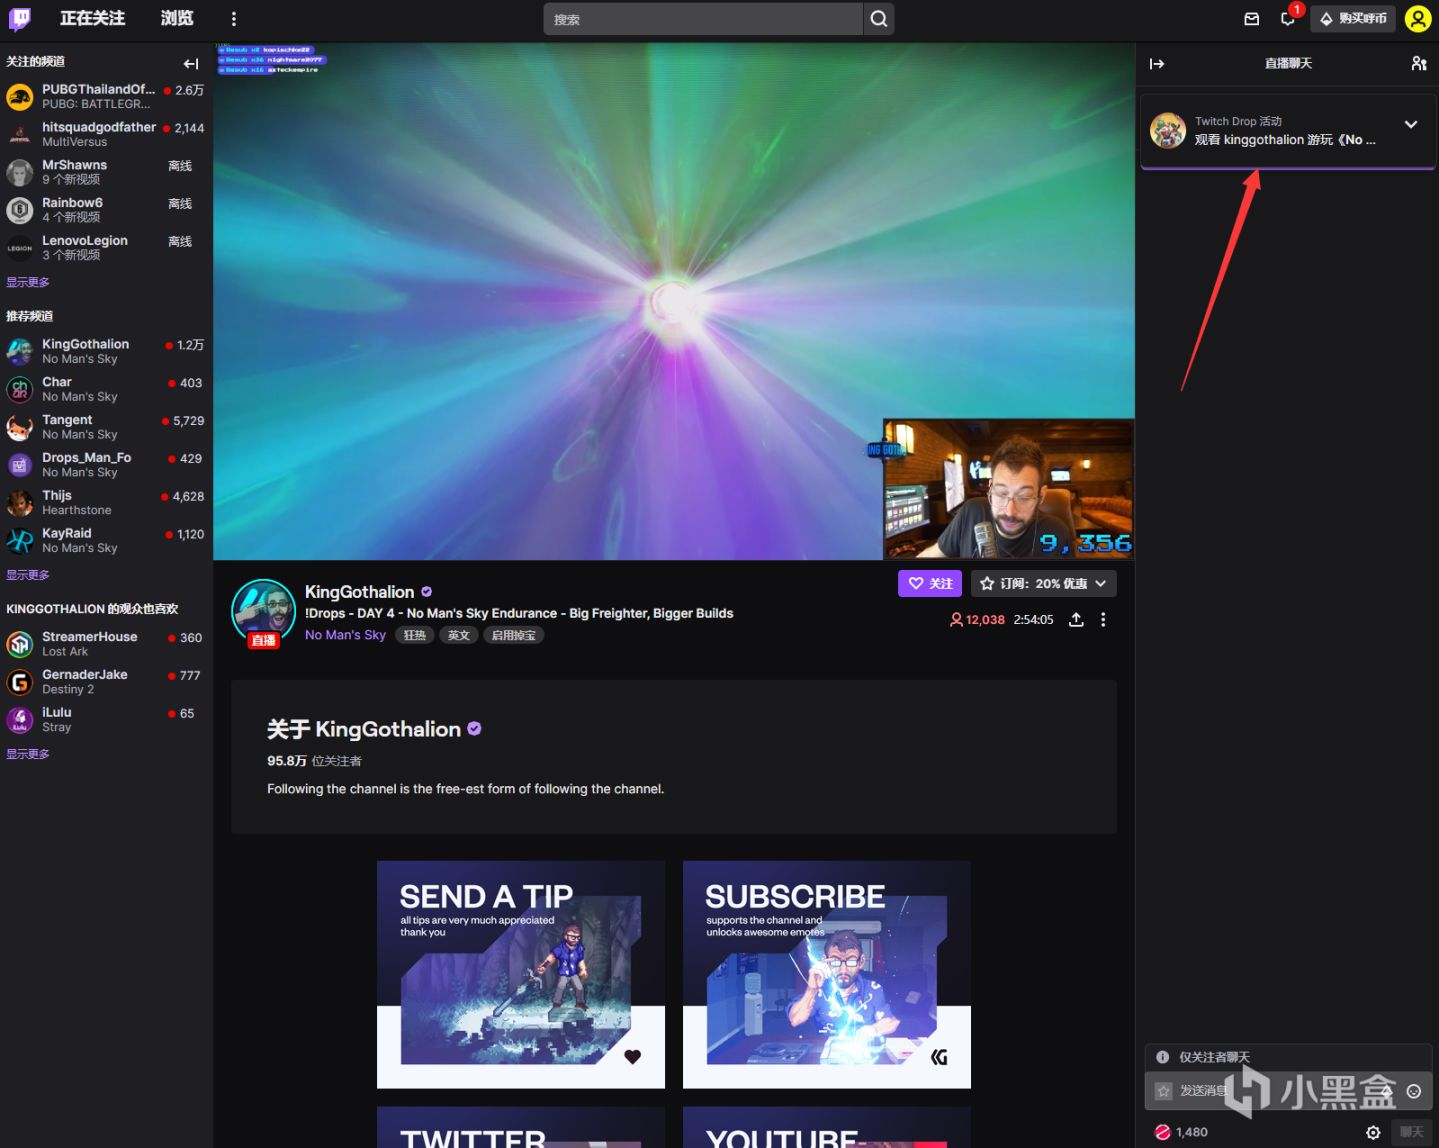Viewport: 1439px width, 1148px height.
Task: Click the search magnifier button
Action: pyautogui.click(x=878, y=19)
